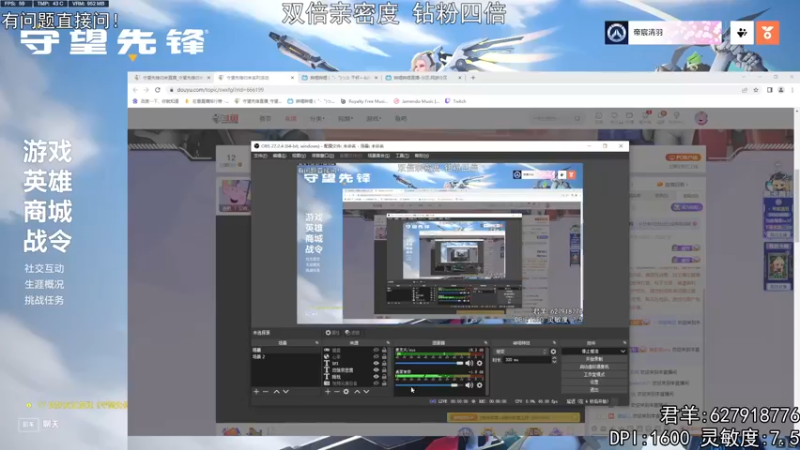Switch to the first browser tab
Image resolution: width=800 pixels, height=450 pixels.
(x=171, y=78)
